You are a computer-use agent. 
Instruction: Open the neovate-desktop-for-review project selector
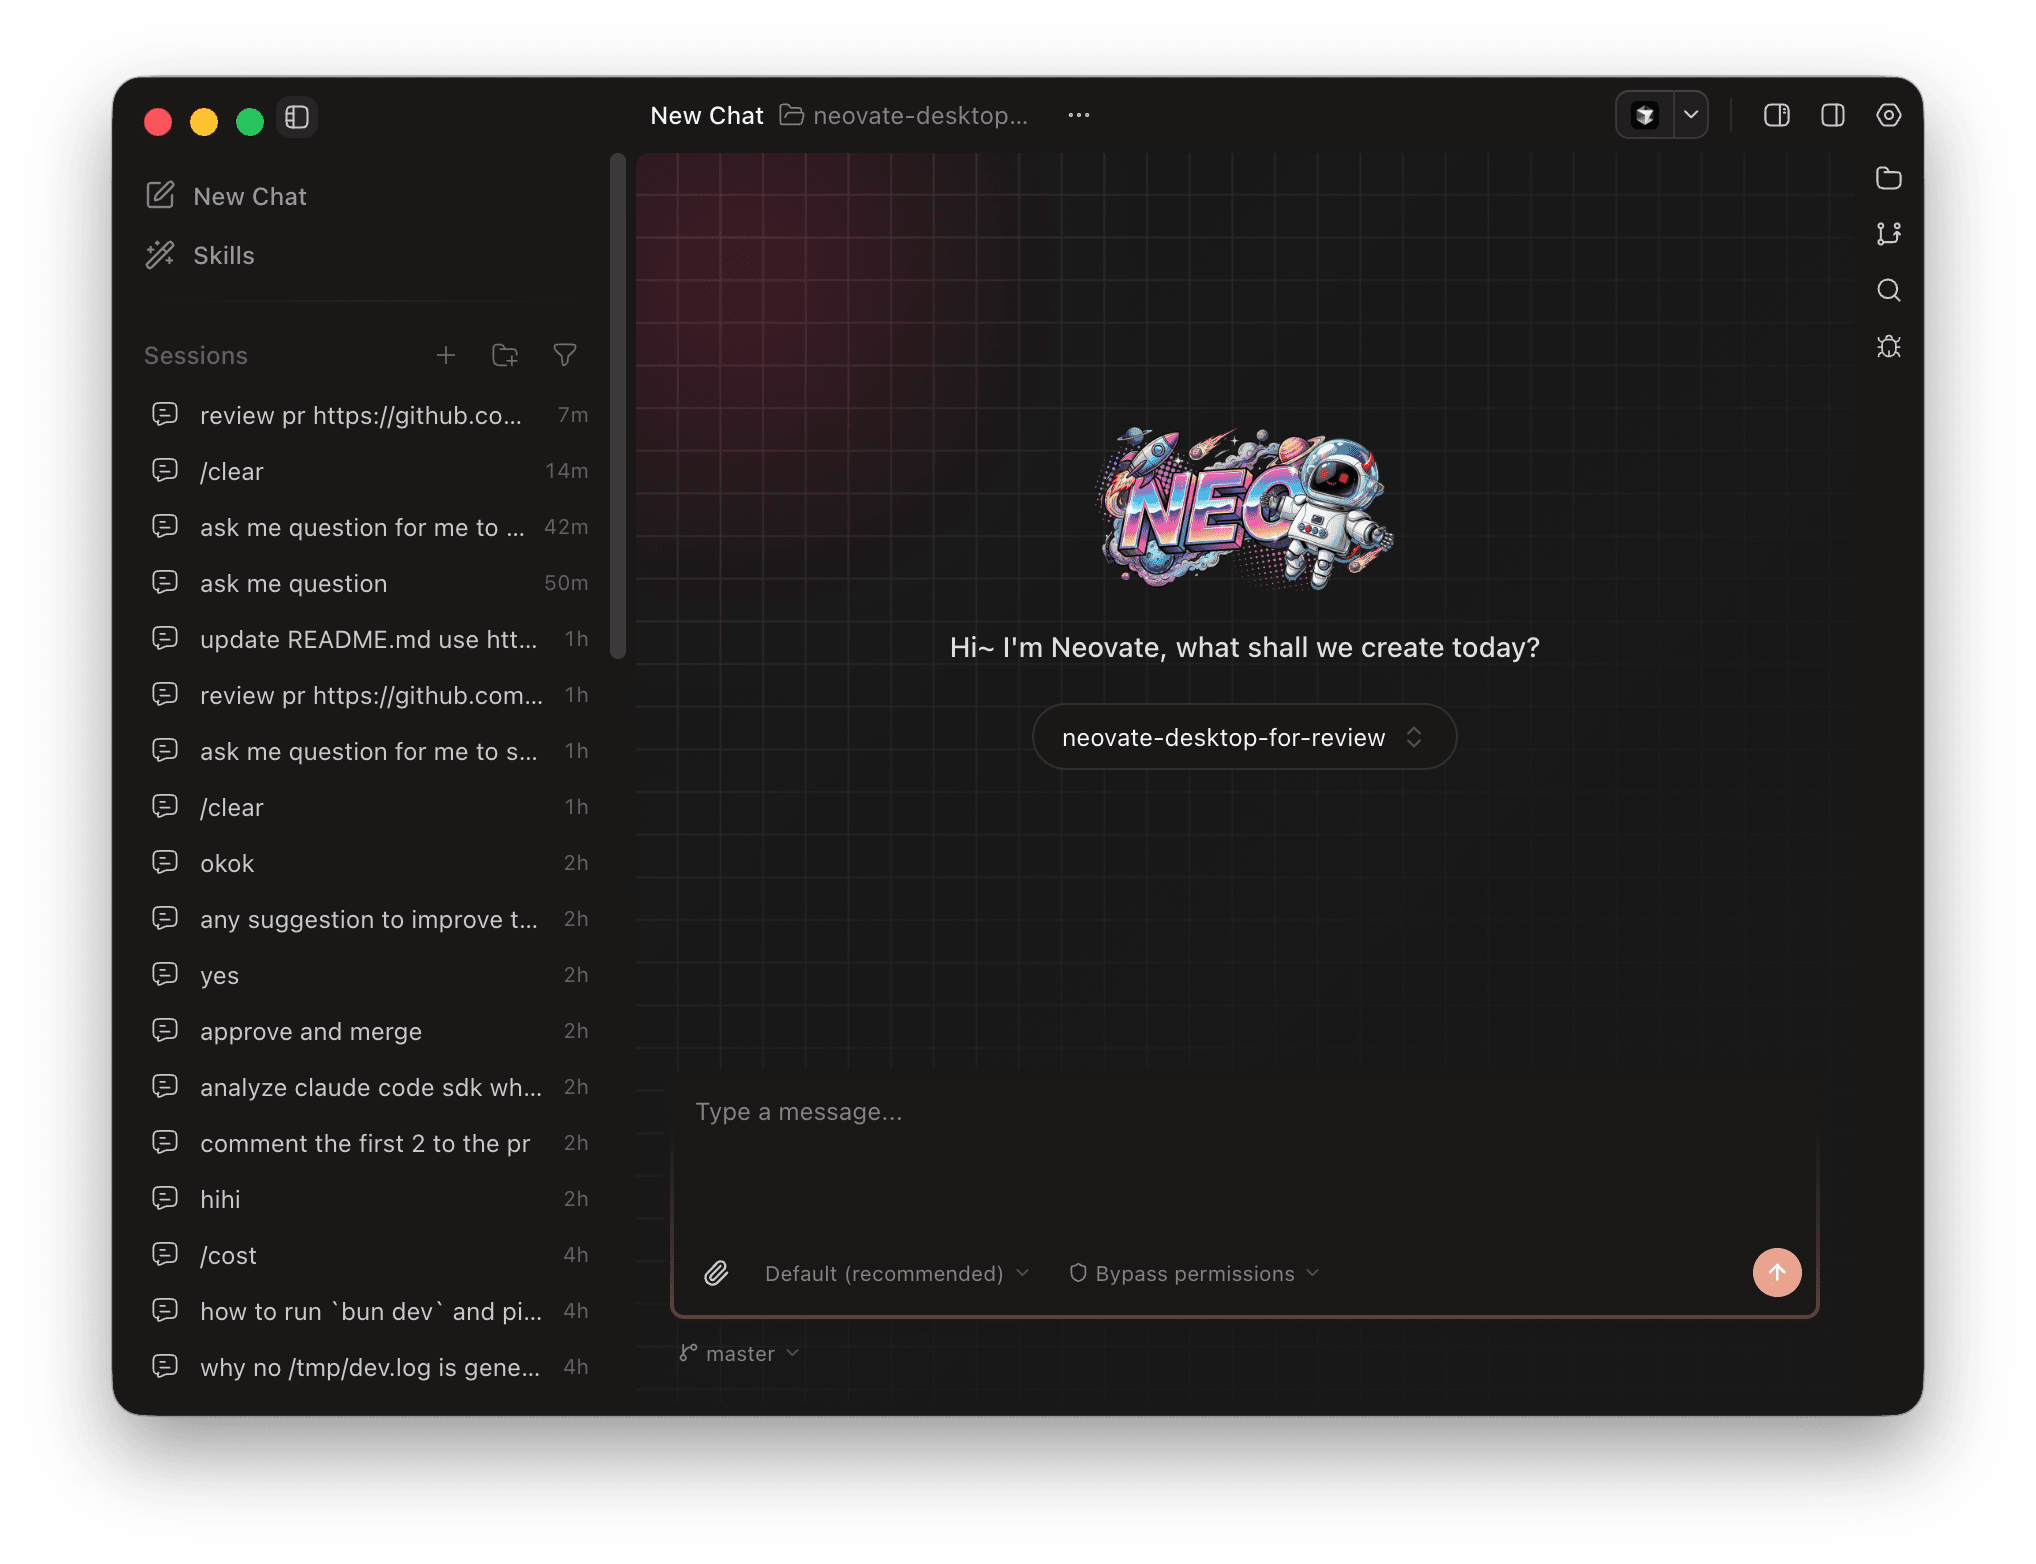(1243, 737)
